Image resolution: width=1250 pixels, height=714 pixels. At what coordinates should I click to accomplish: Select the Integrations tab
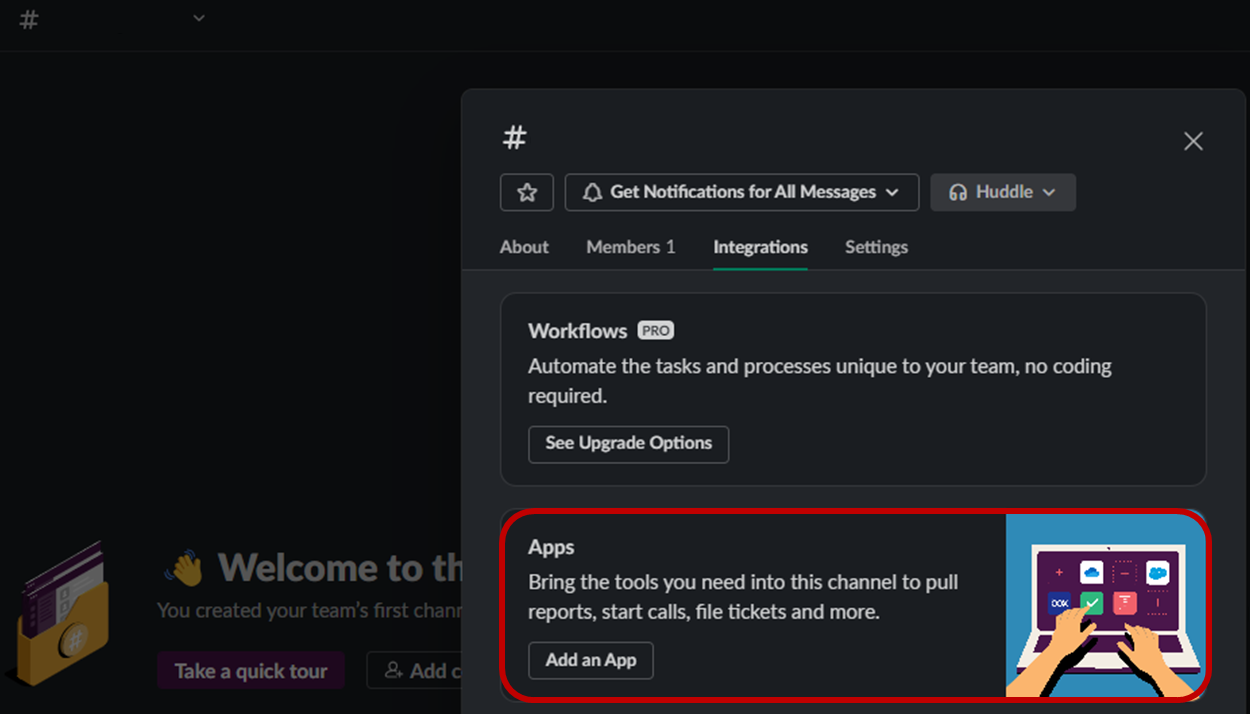759,247
